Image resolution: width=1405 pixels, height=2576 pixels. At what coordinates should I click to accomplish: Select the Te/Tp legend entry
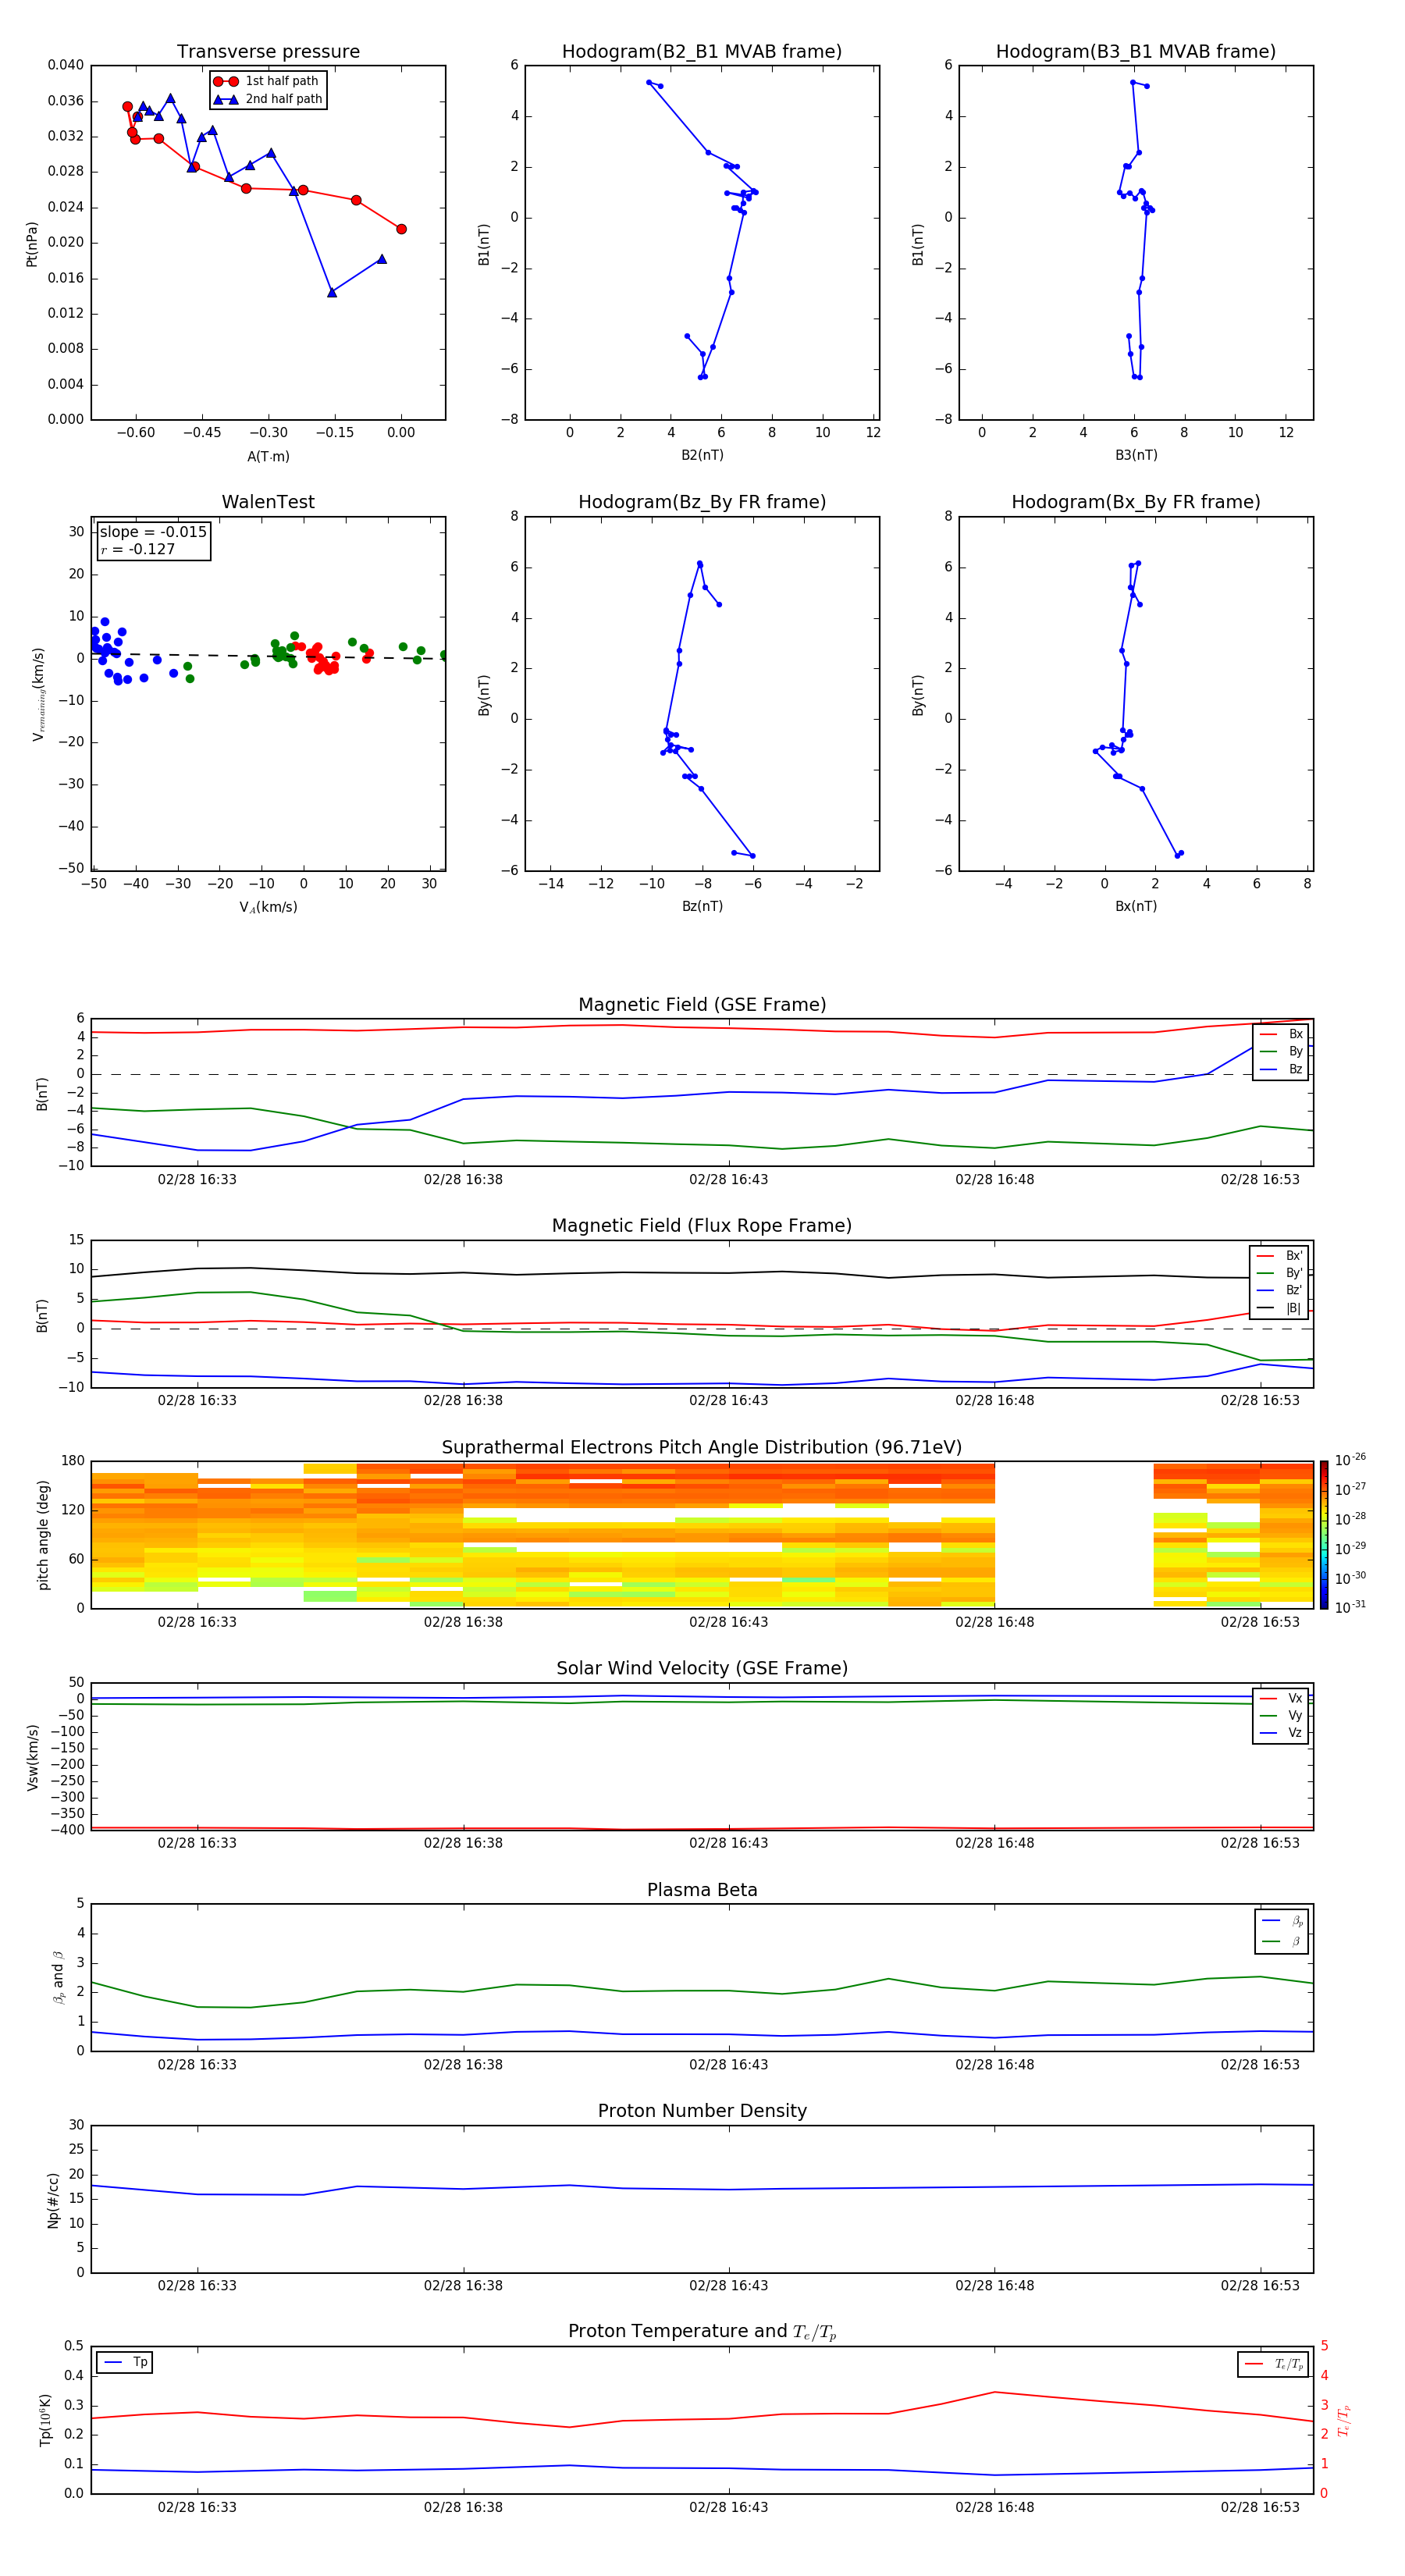tap(1273, 2365)
